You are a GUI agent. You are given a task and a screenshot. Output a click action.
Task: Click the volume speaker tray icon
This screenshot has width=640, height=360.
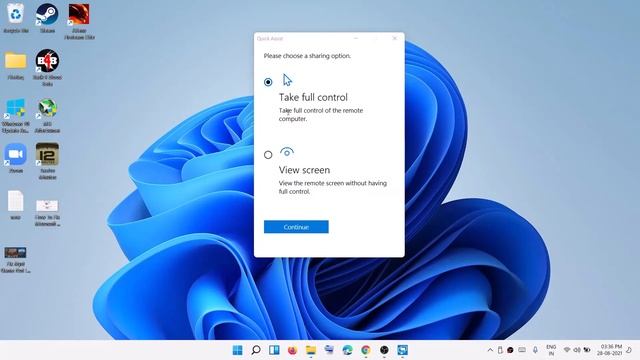(x=577, y=350)
